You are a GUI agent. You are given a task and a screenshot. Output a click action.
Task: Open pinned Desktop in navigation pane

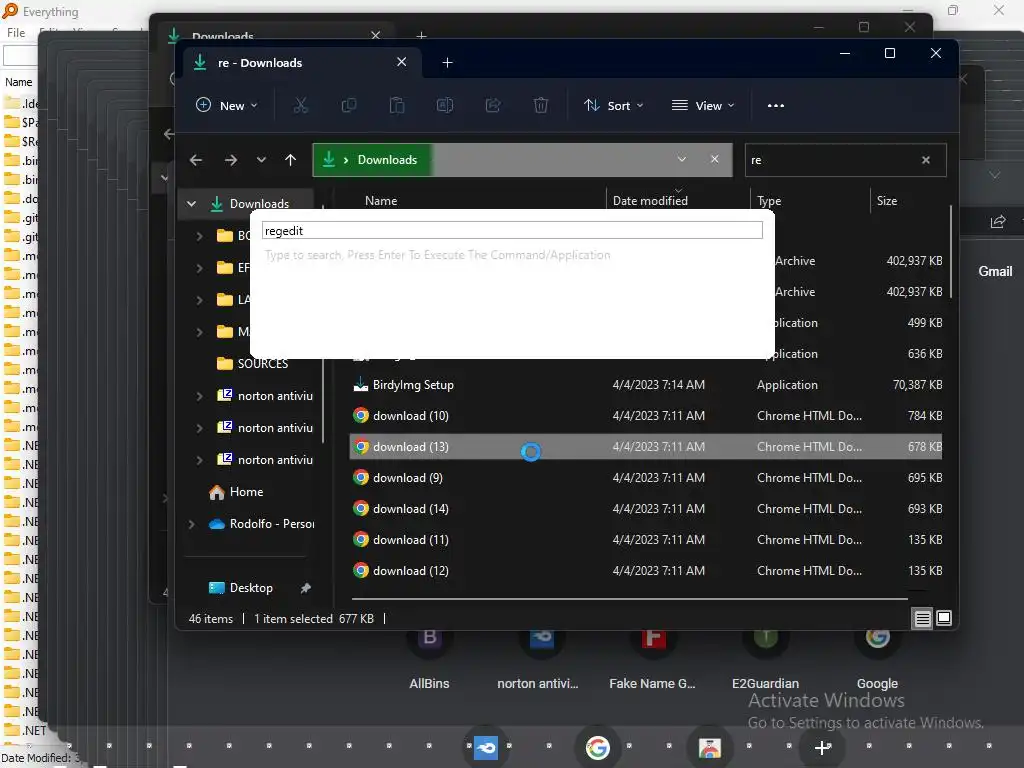coord(251,588)
